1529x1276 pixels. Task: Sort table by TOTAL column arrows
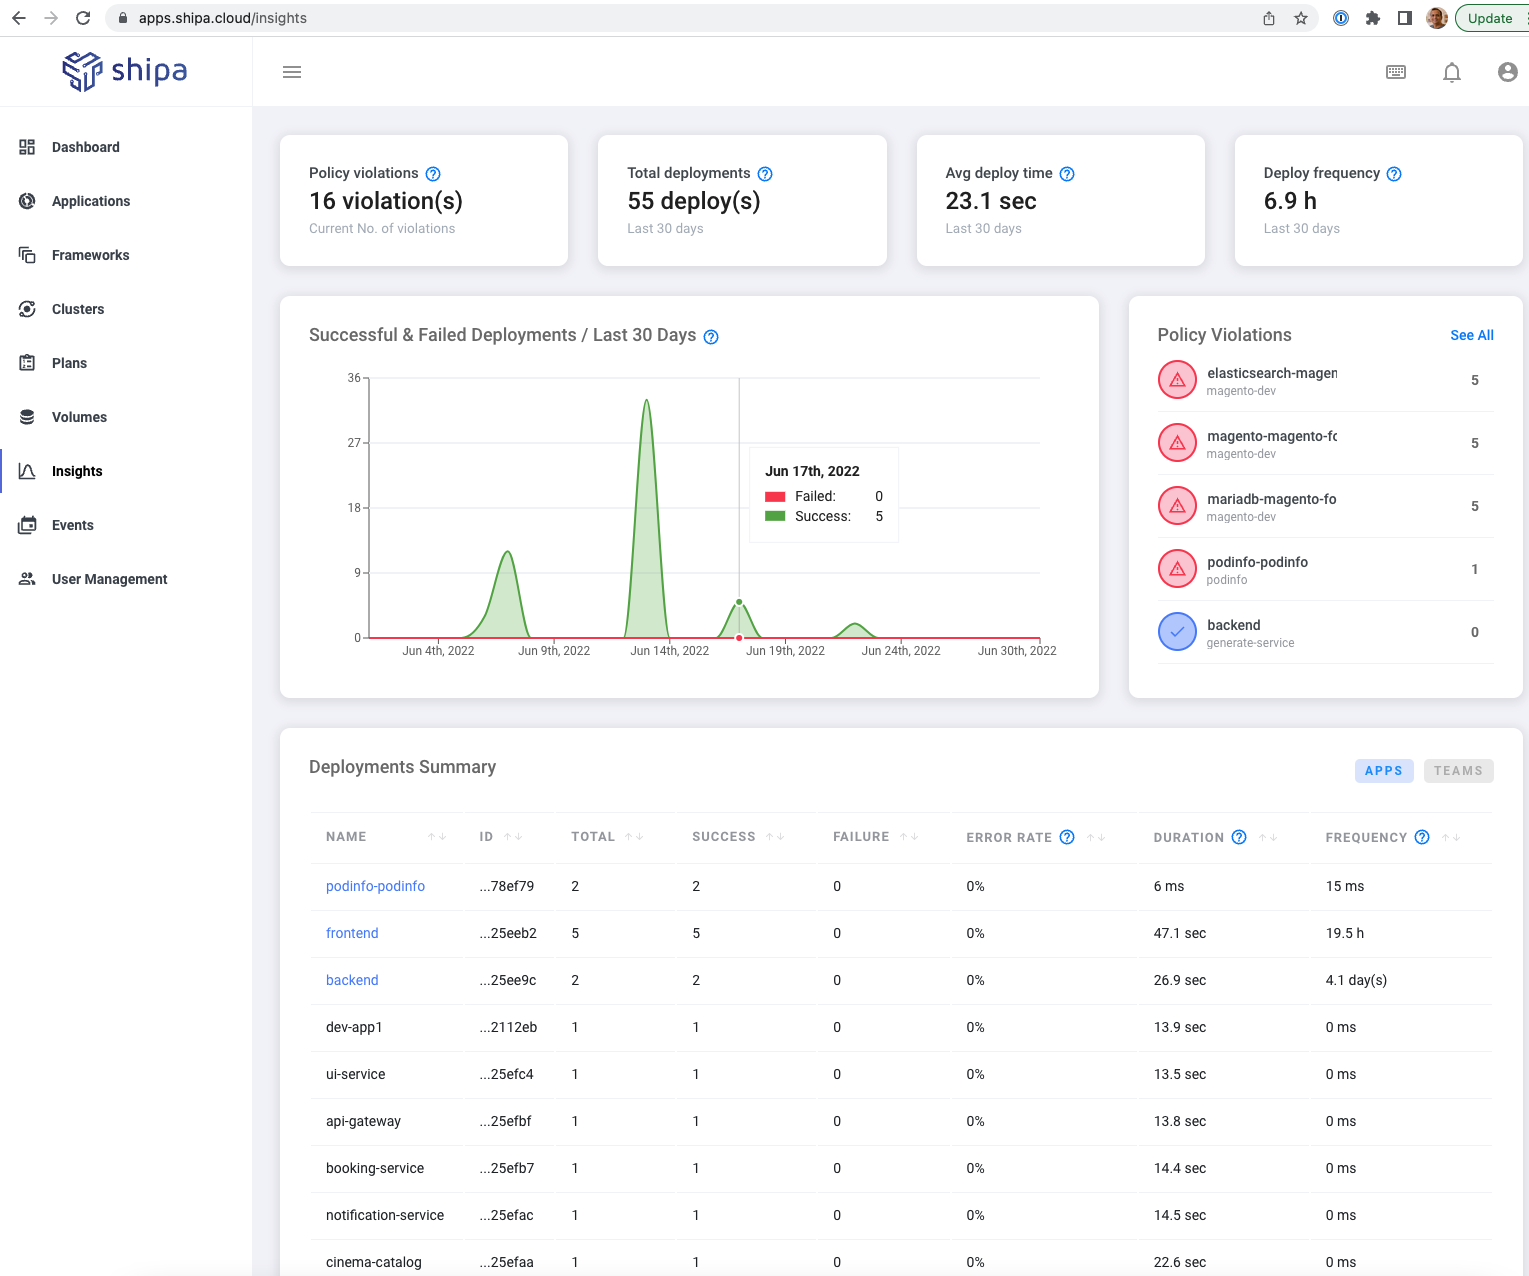coord(634,837)
